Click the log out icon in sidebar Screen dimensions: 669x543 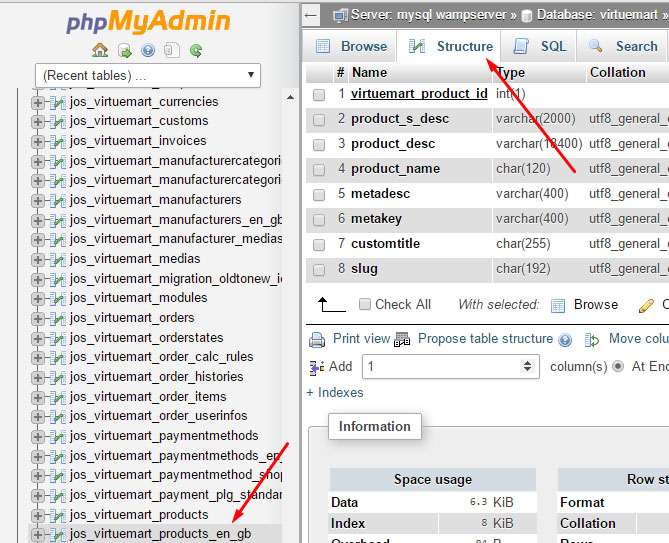pos(125,51)
